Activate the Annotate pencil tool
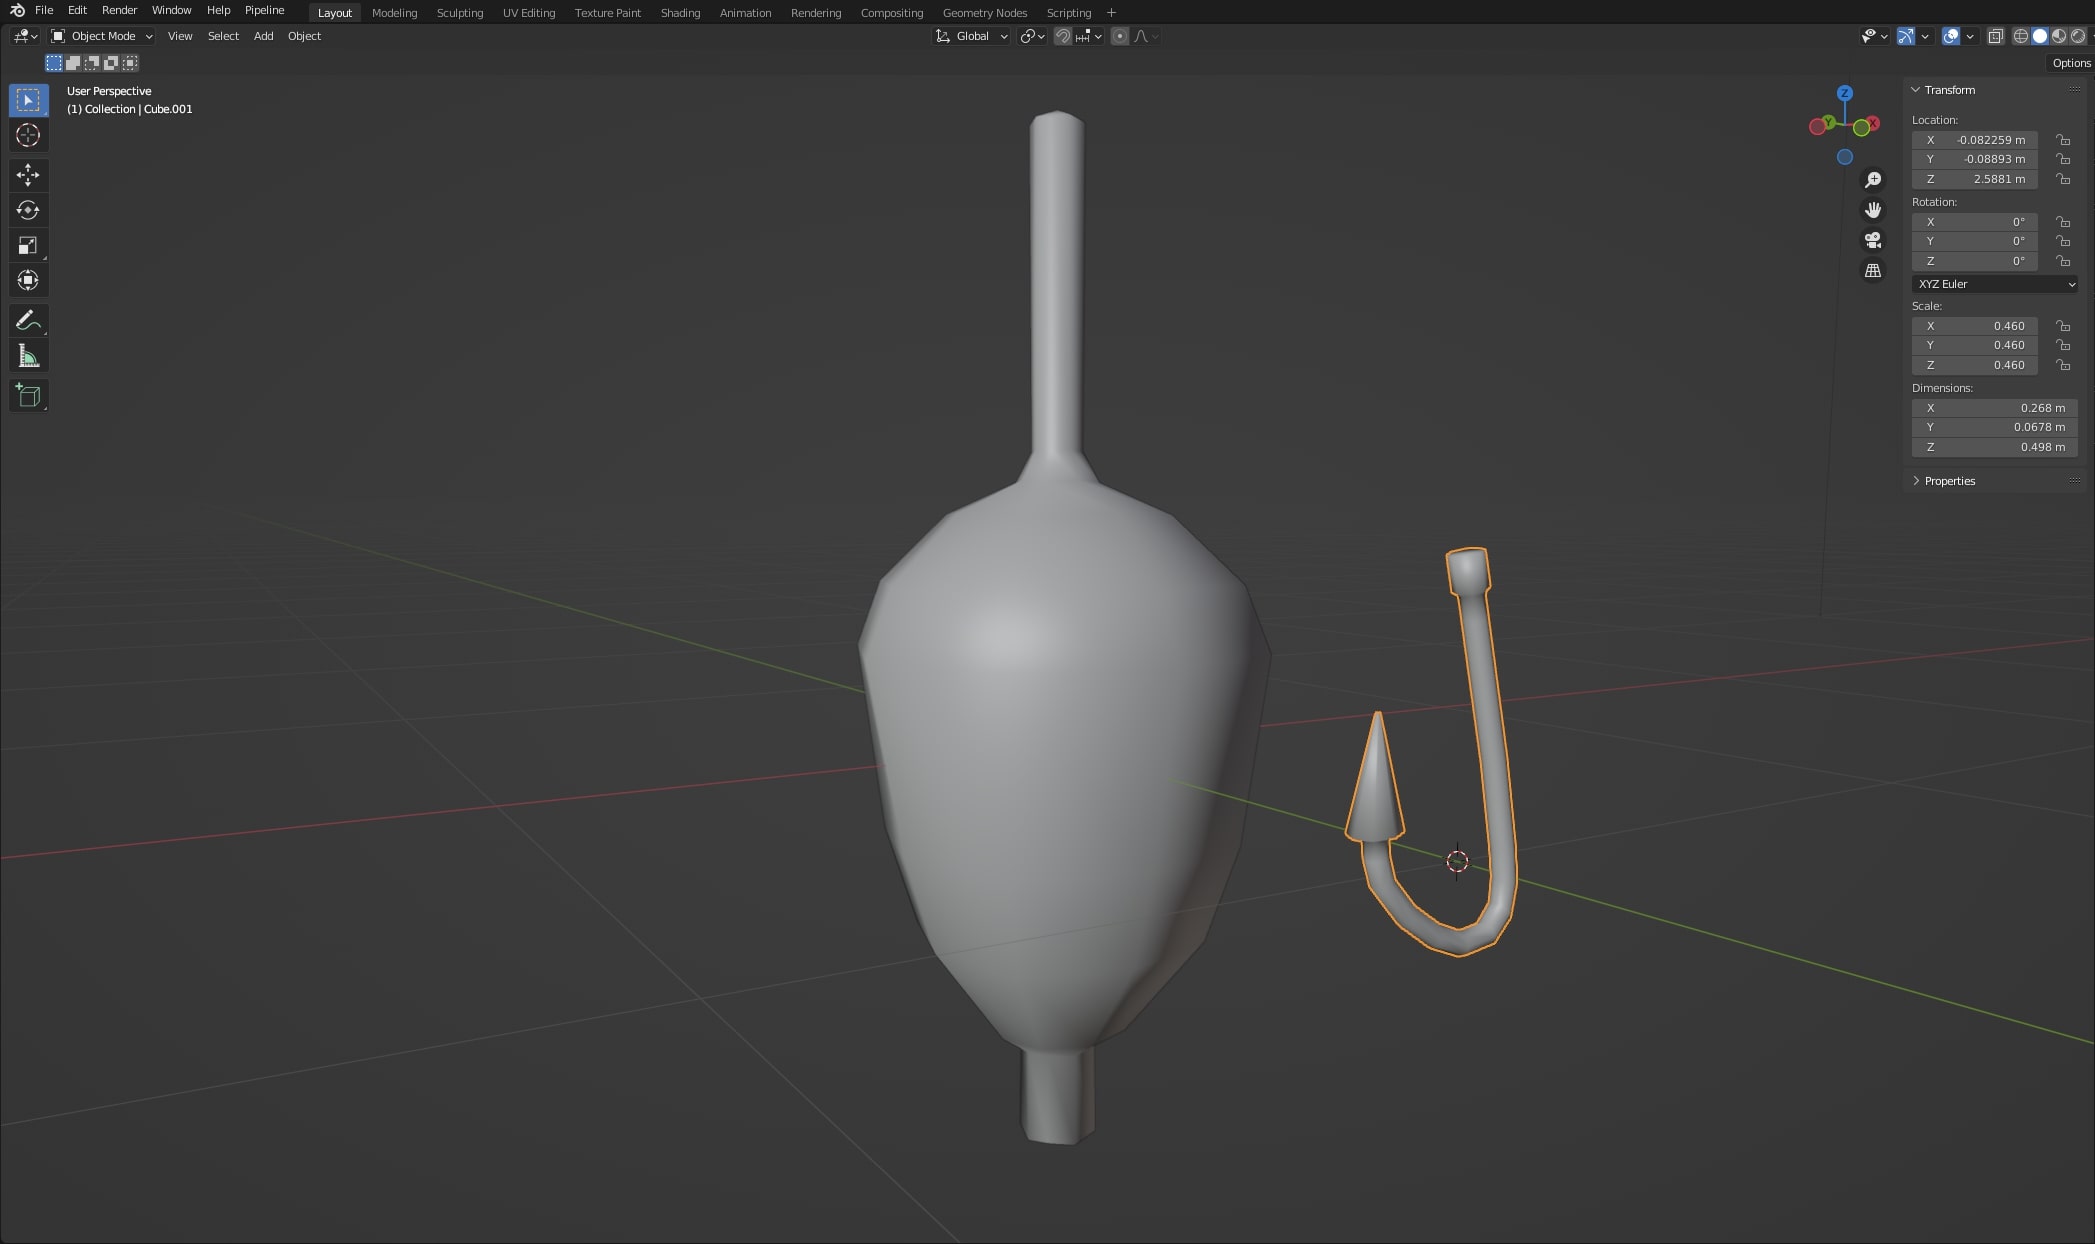Viewport: 2095px width, 1244px height. coord(28,321)
